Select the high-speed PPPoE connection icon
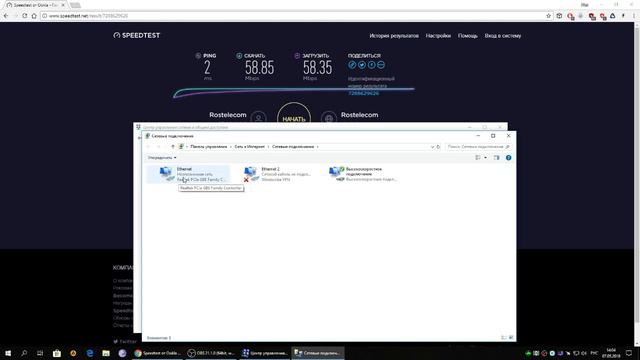This screenshot has width=640, height=360. pos(363,174)
